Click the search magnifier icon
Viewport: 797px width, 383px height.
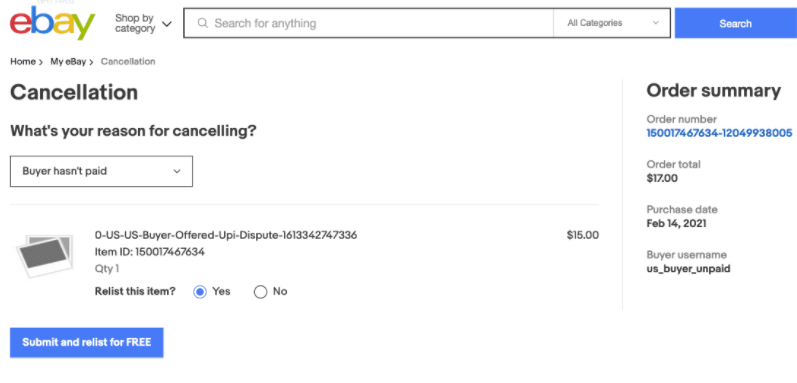202,23
